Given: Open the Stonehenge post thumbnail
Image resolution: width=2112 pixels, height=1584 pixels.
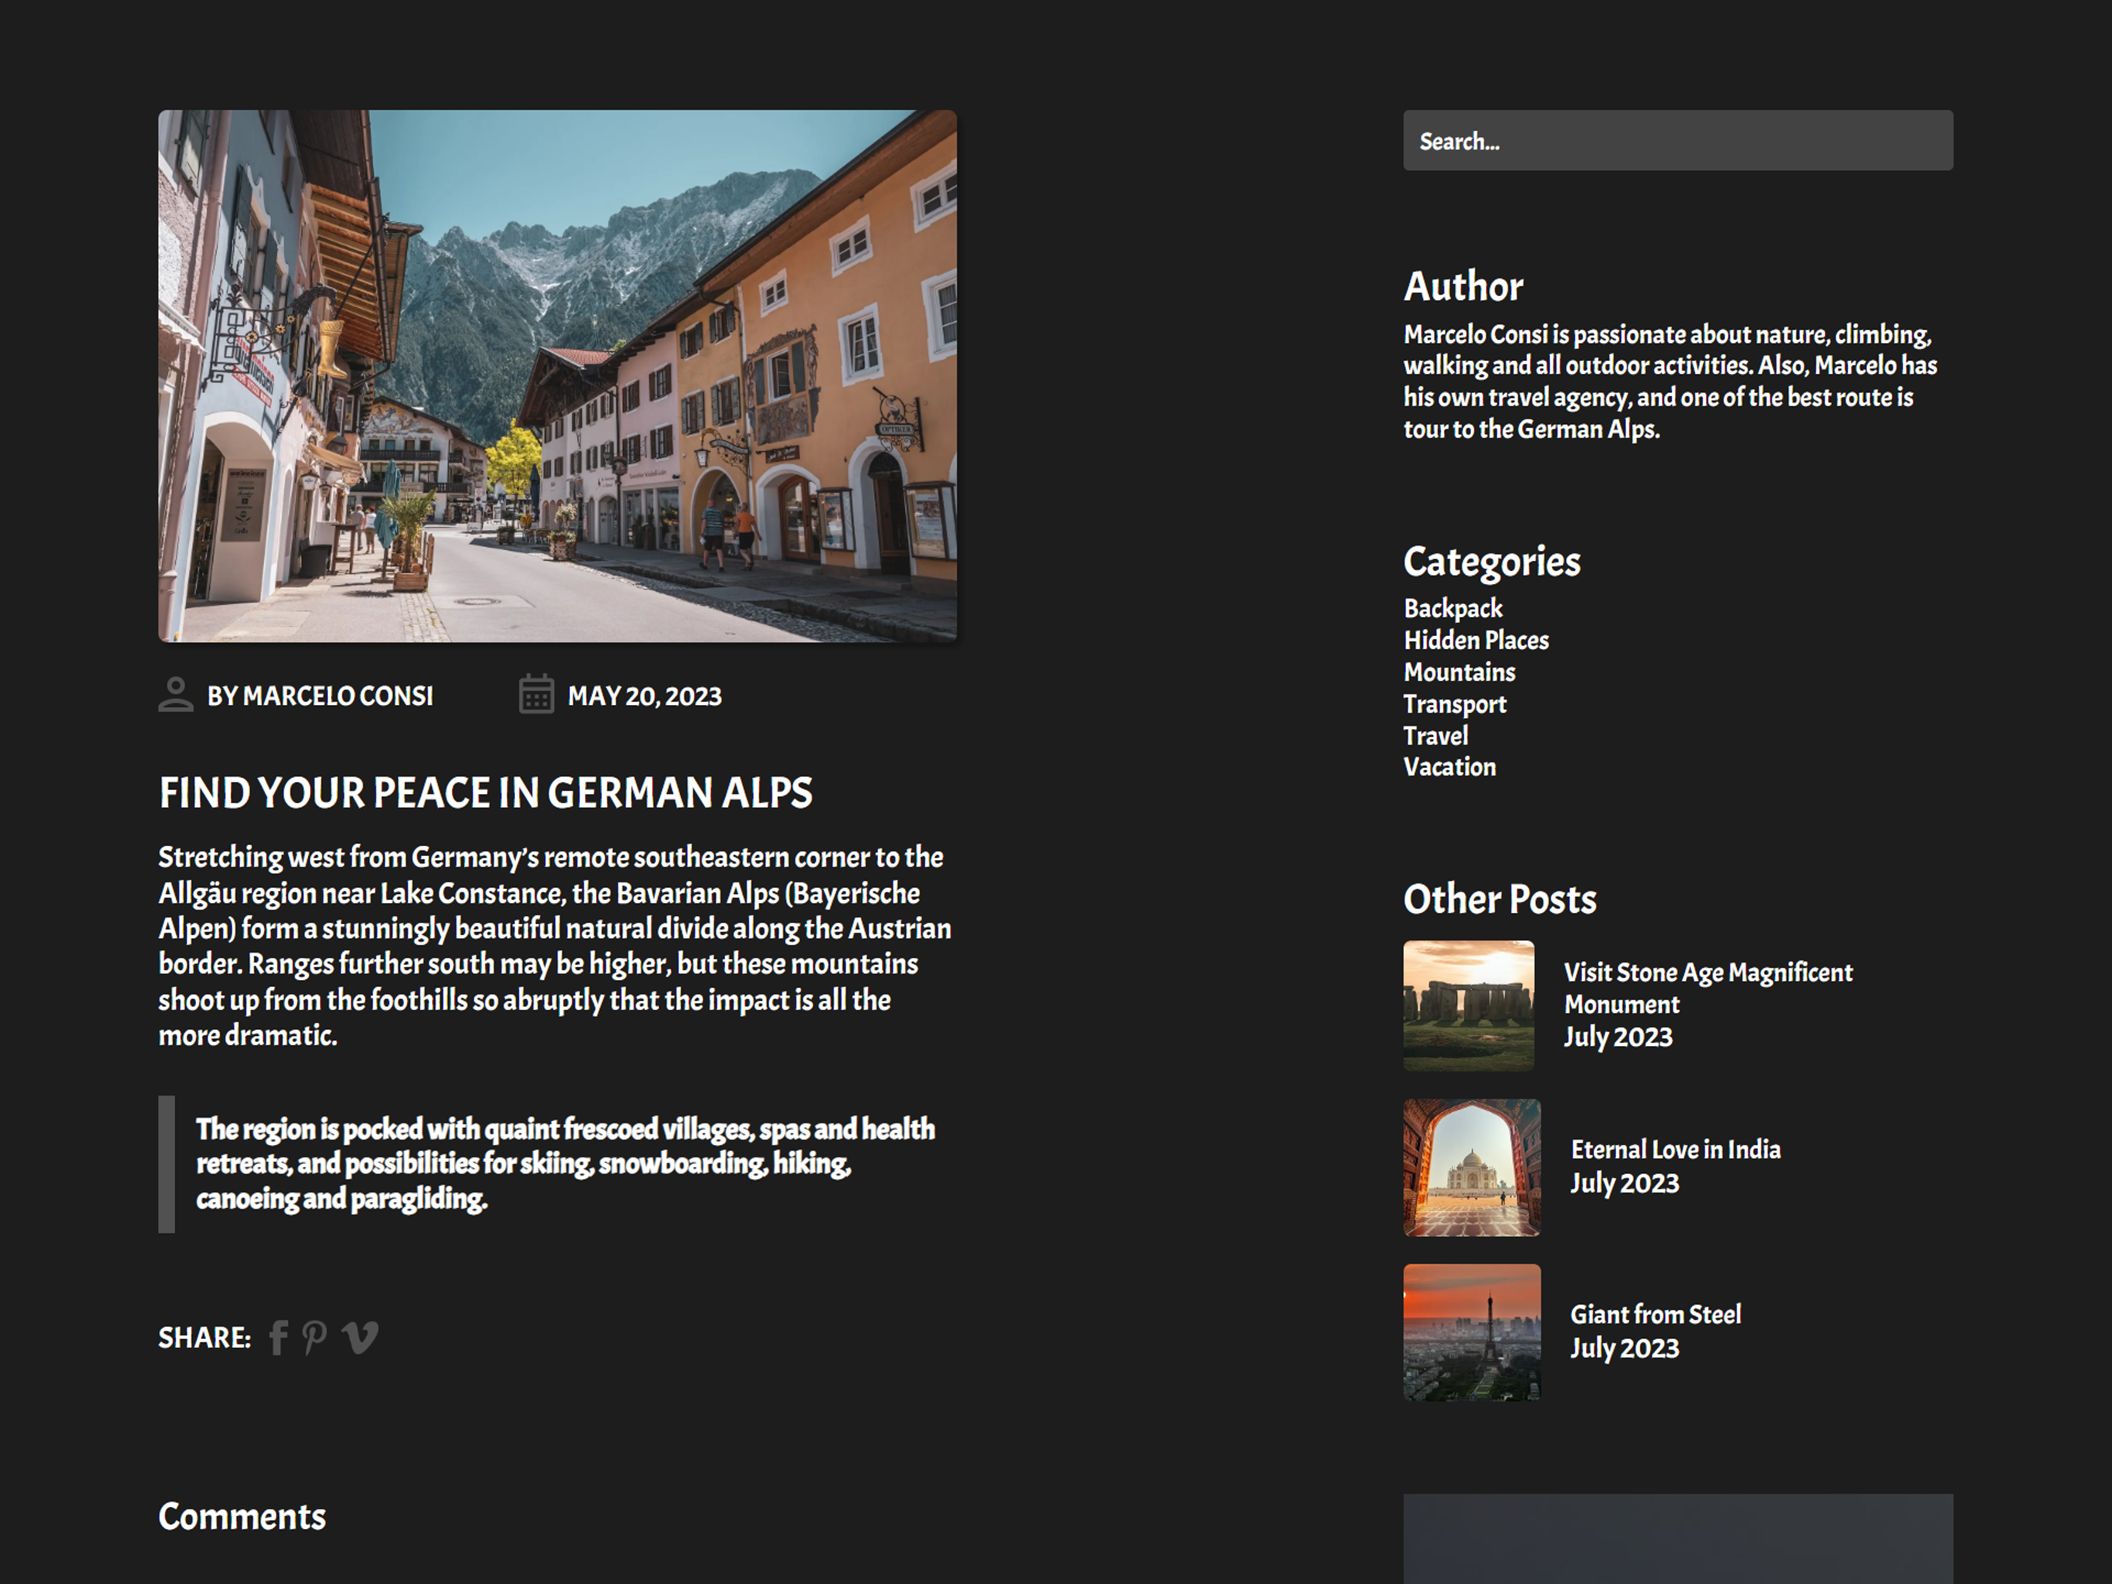Looking at the screenshot, I should point(1468,1005).
